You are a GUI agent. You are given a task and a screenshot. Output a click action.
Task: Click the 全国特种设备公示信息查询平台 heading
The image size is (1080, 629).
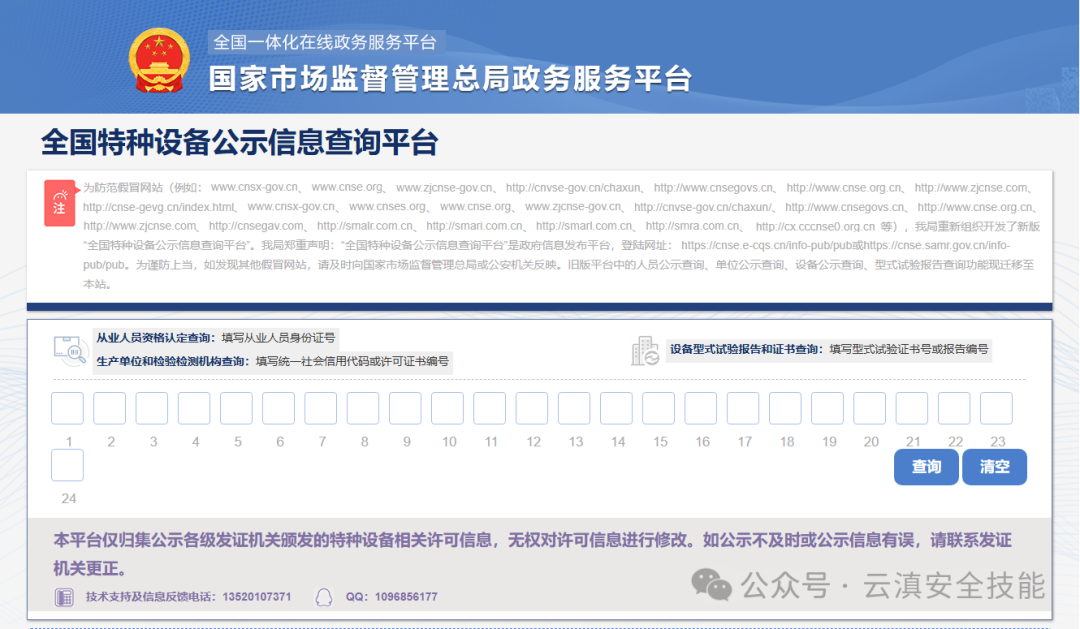(240, 143)
